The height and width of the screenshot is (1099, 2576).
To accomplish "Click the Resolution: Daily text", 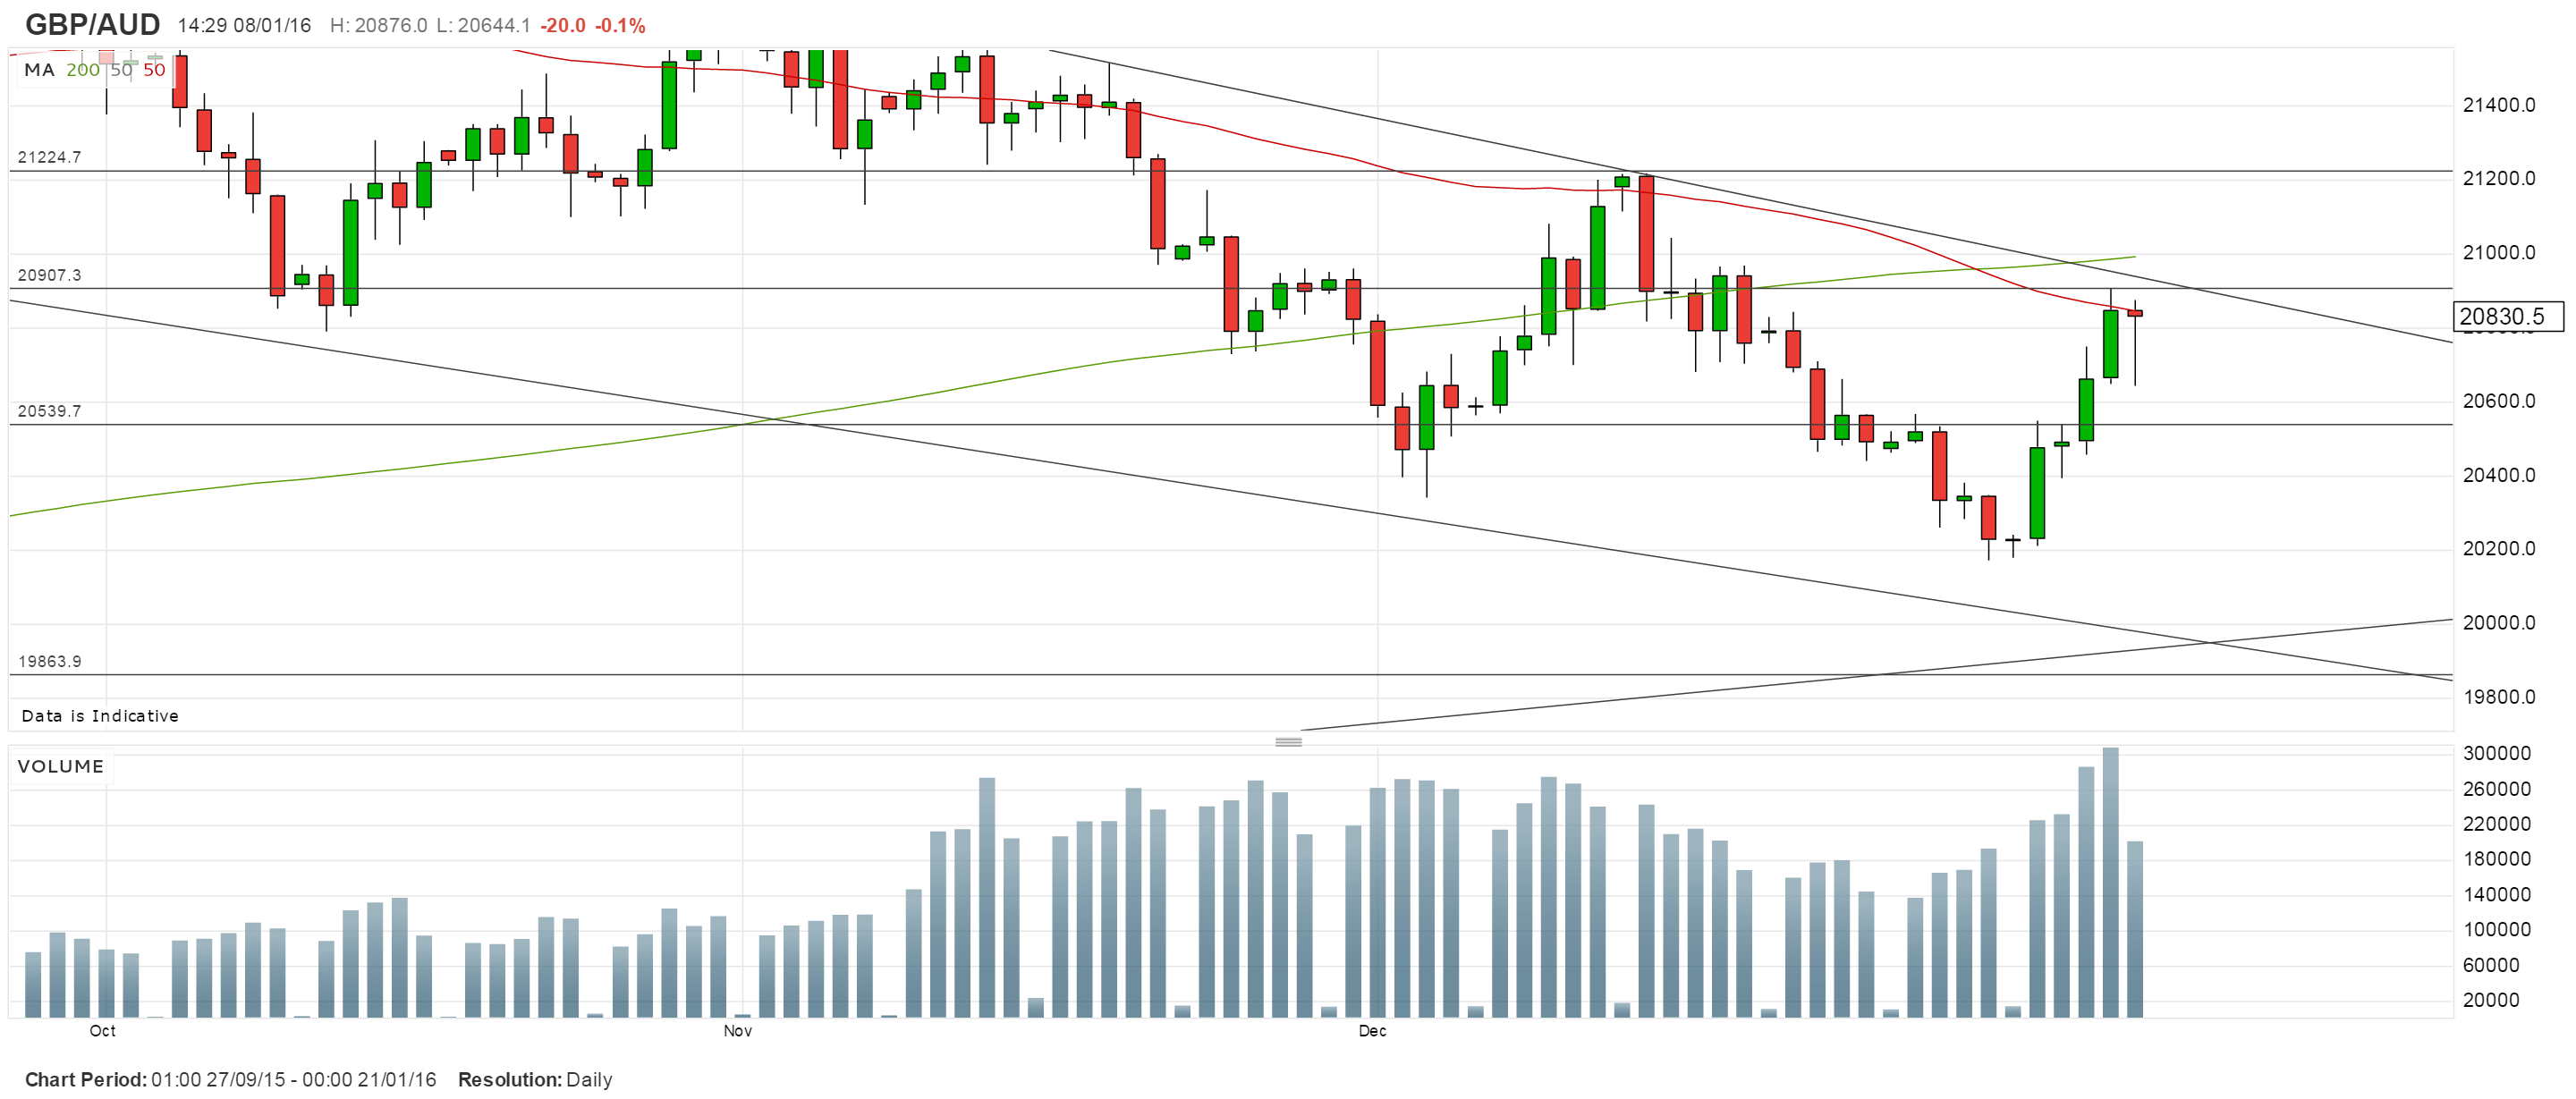I will 534,1080.
